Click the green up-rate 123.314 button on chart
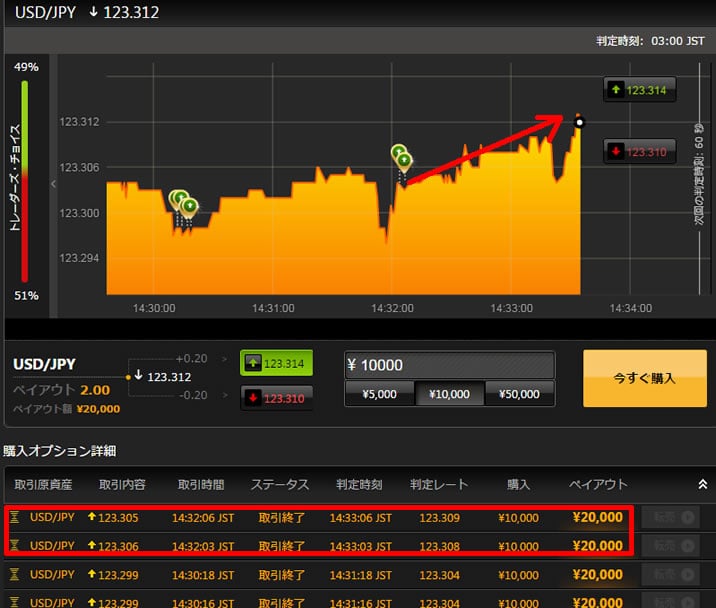 coord(639,90)
